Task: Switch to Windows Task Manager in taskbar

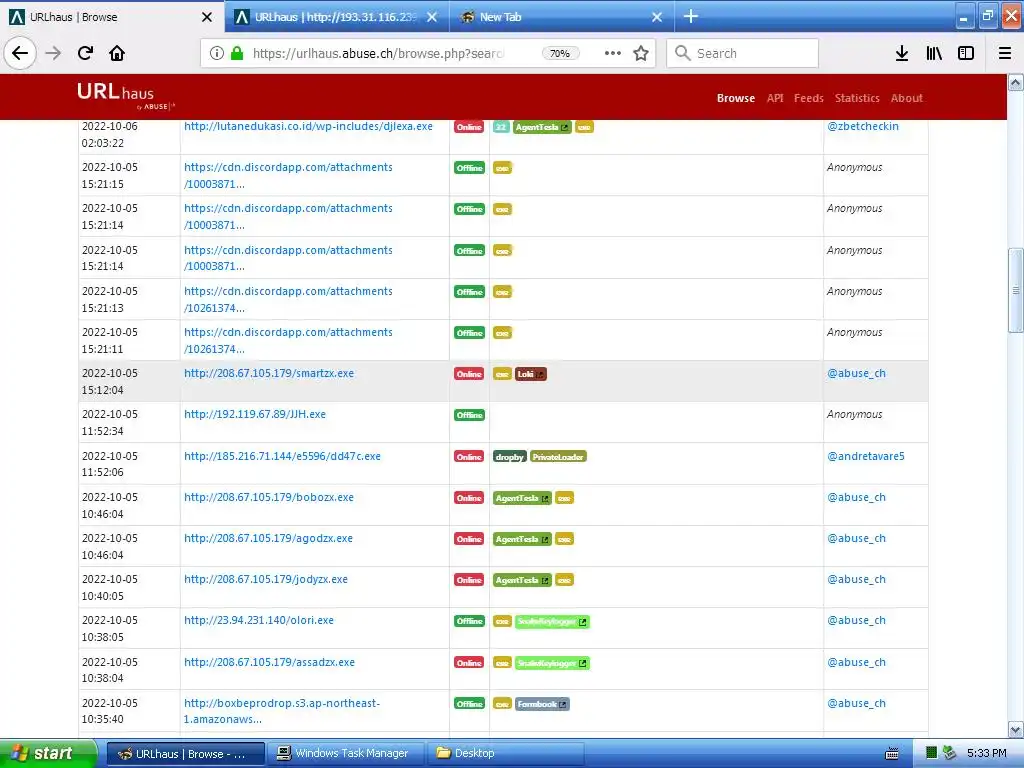Action: pos(345,754)
